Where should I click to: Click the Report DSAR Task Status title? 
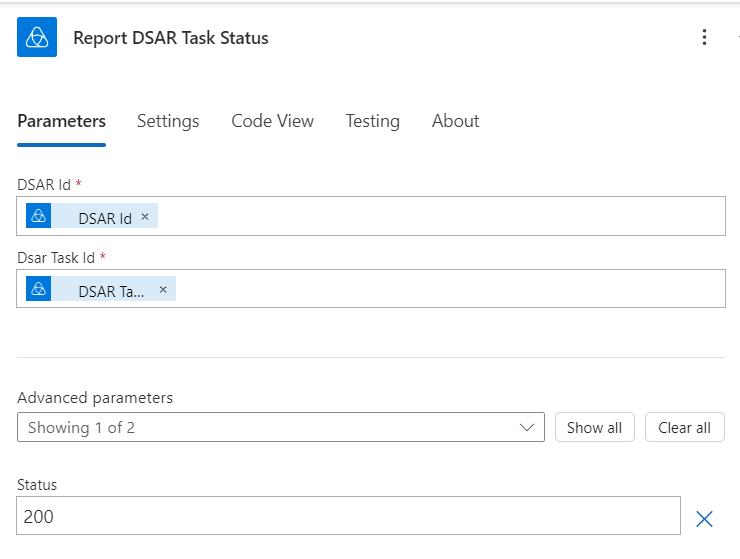pyautogui.click(x=171, y=38)
